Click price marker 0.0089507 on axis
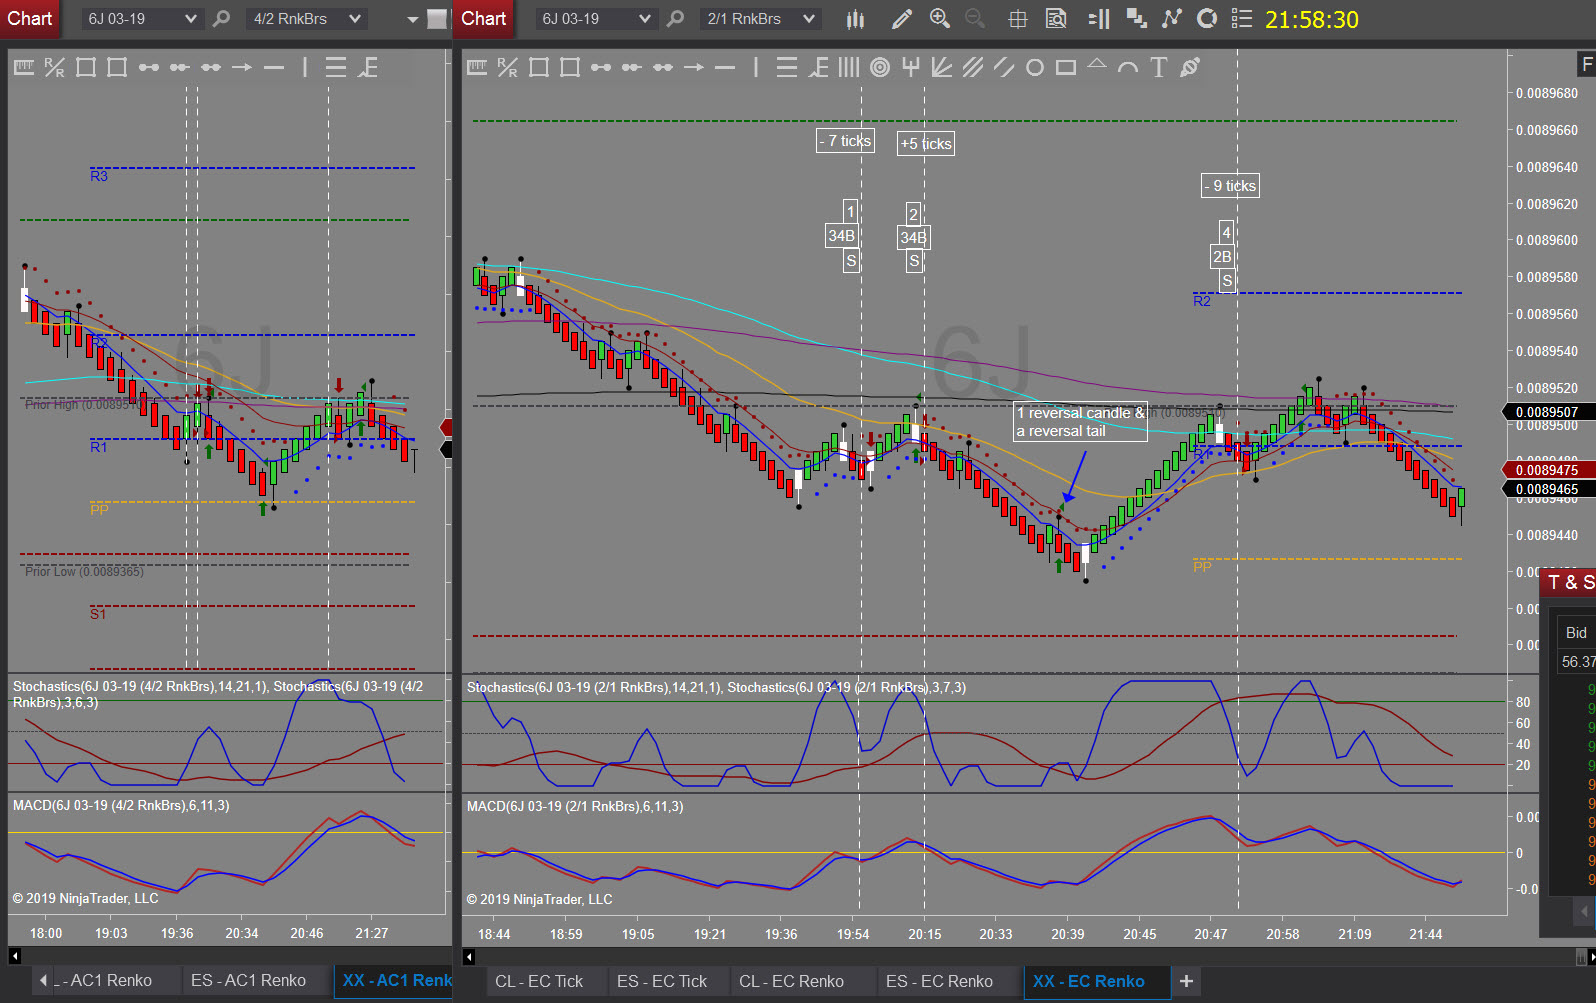This screenshot has height=1003, width=1596. pyautogui.click(x=1548, y=412)
